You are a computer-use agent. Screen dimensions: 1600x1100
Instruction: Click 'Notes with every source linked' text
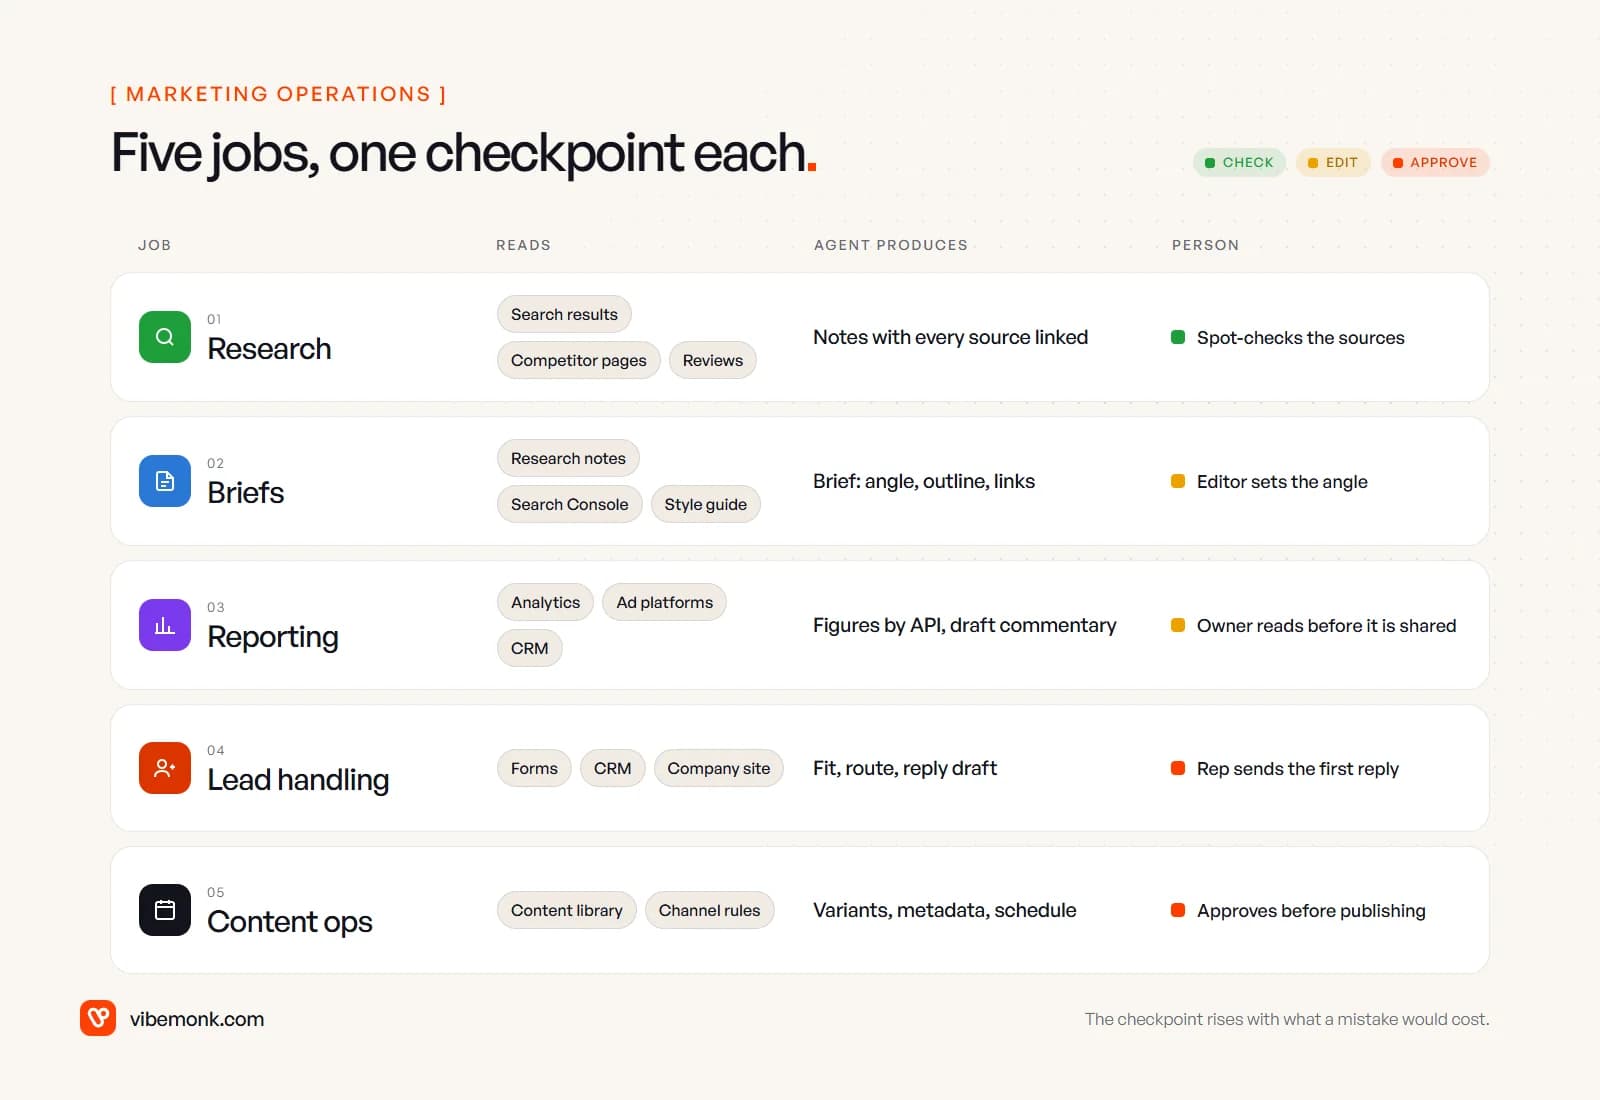(950, 337)
